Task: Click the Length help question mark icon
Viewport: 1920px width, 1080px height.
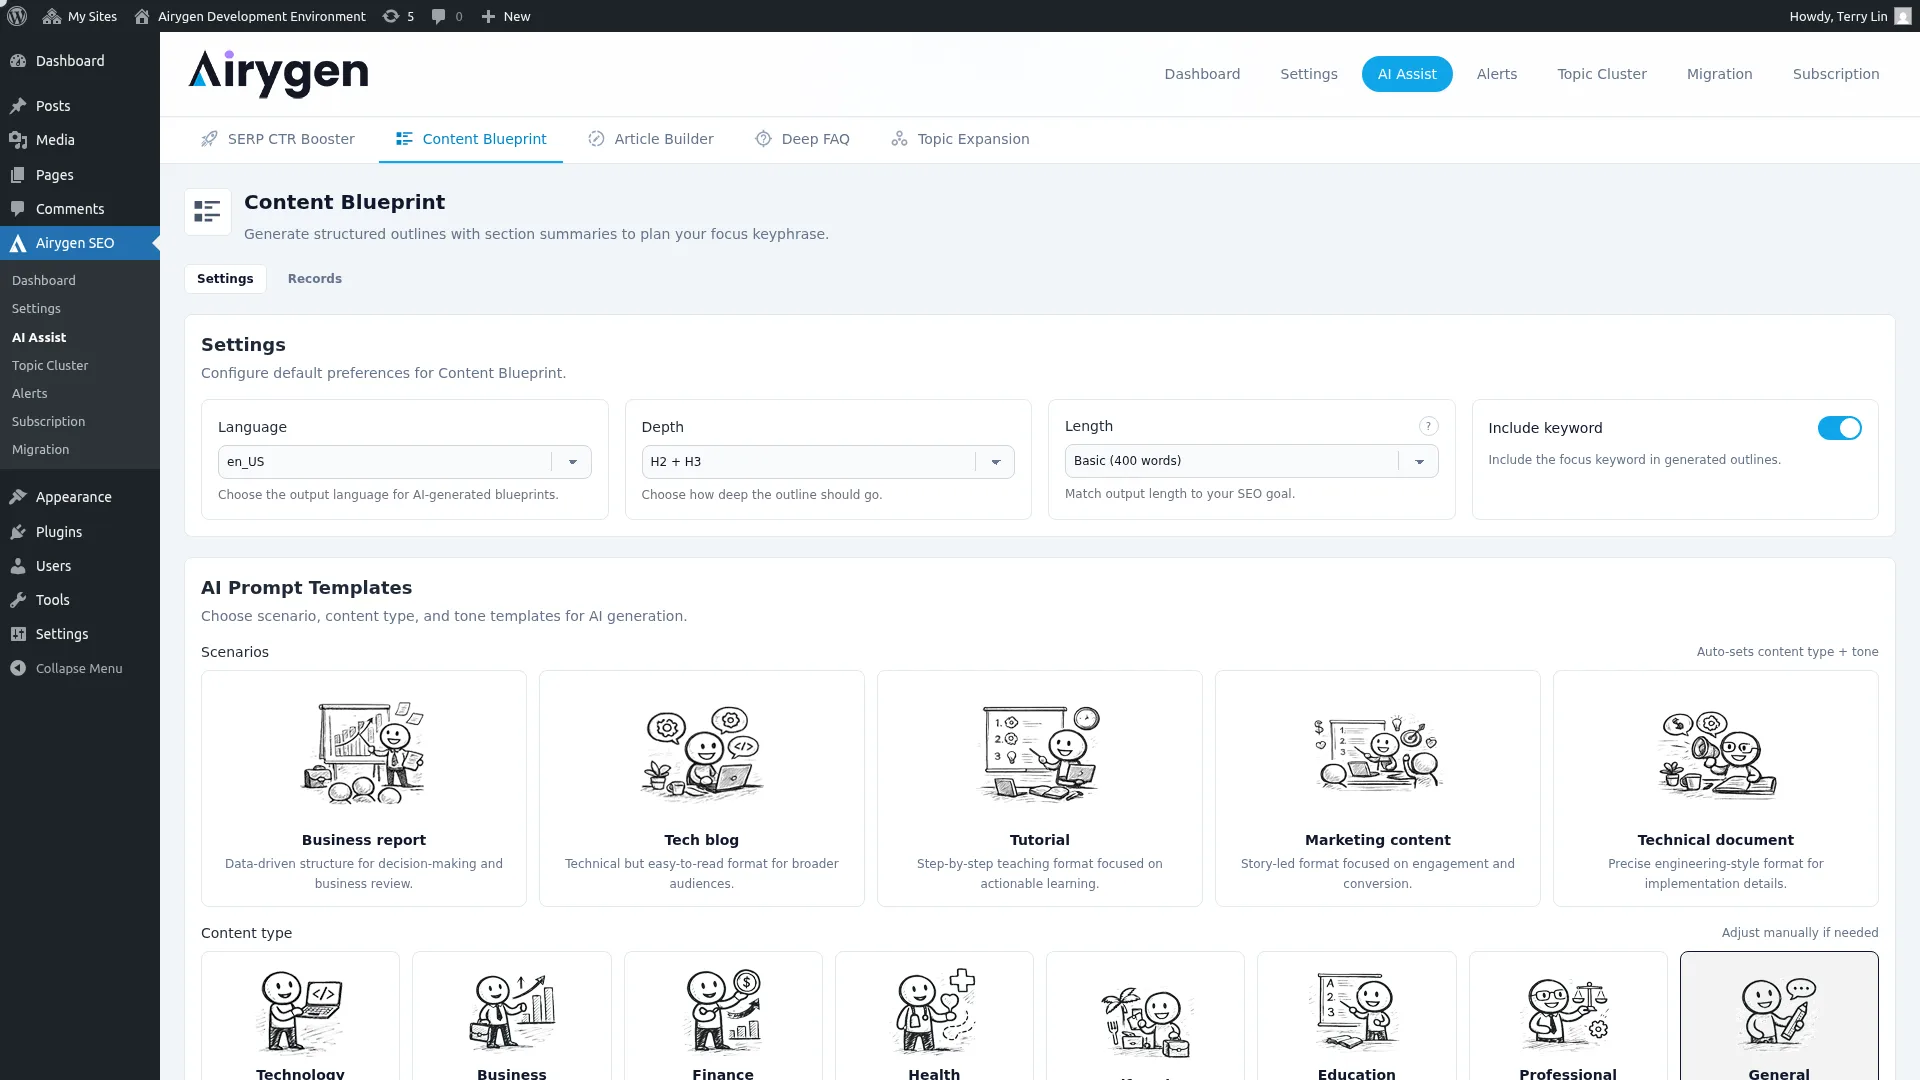Action: 1428,426
